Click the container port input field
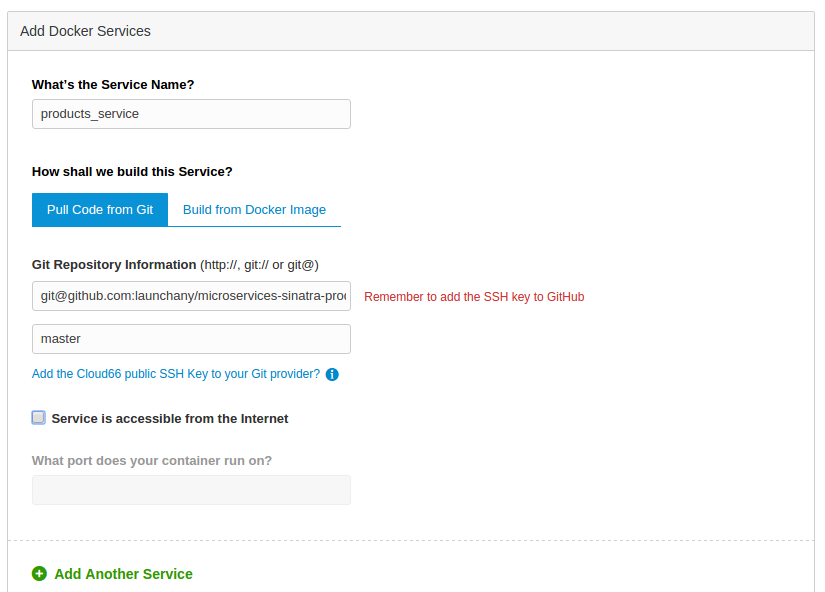The image size is (825, 592). [191, 490]
